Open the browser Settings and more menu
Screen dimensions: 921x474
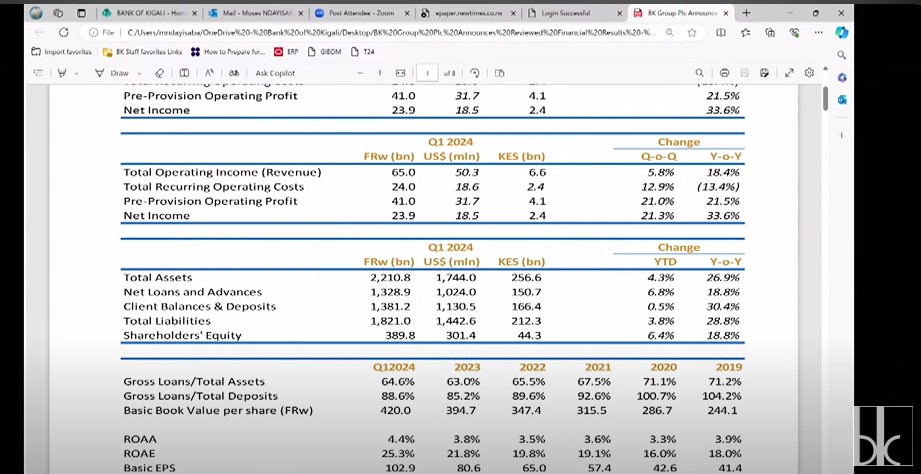pyautogui.click(x=818, y=32)
